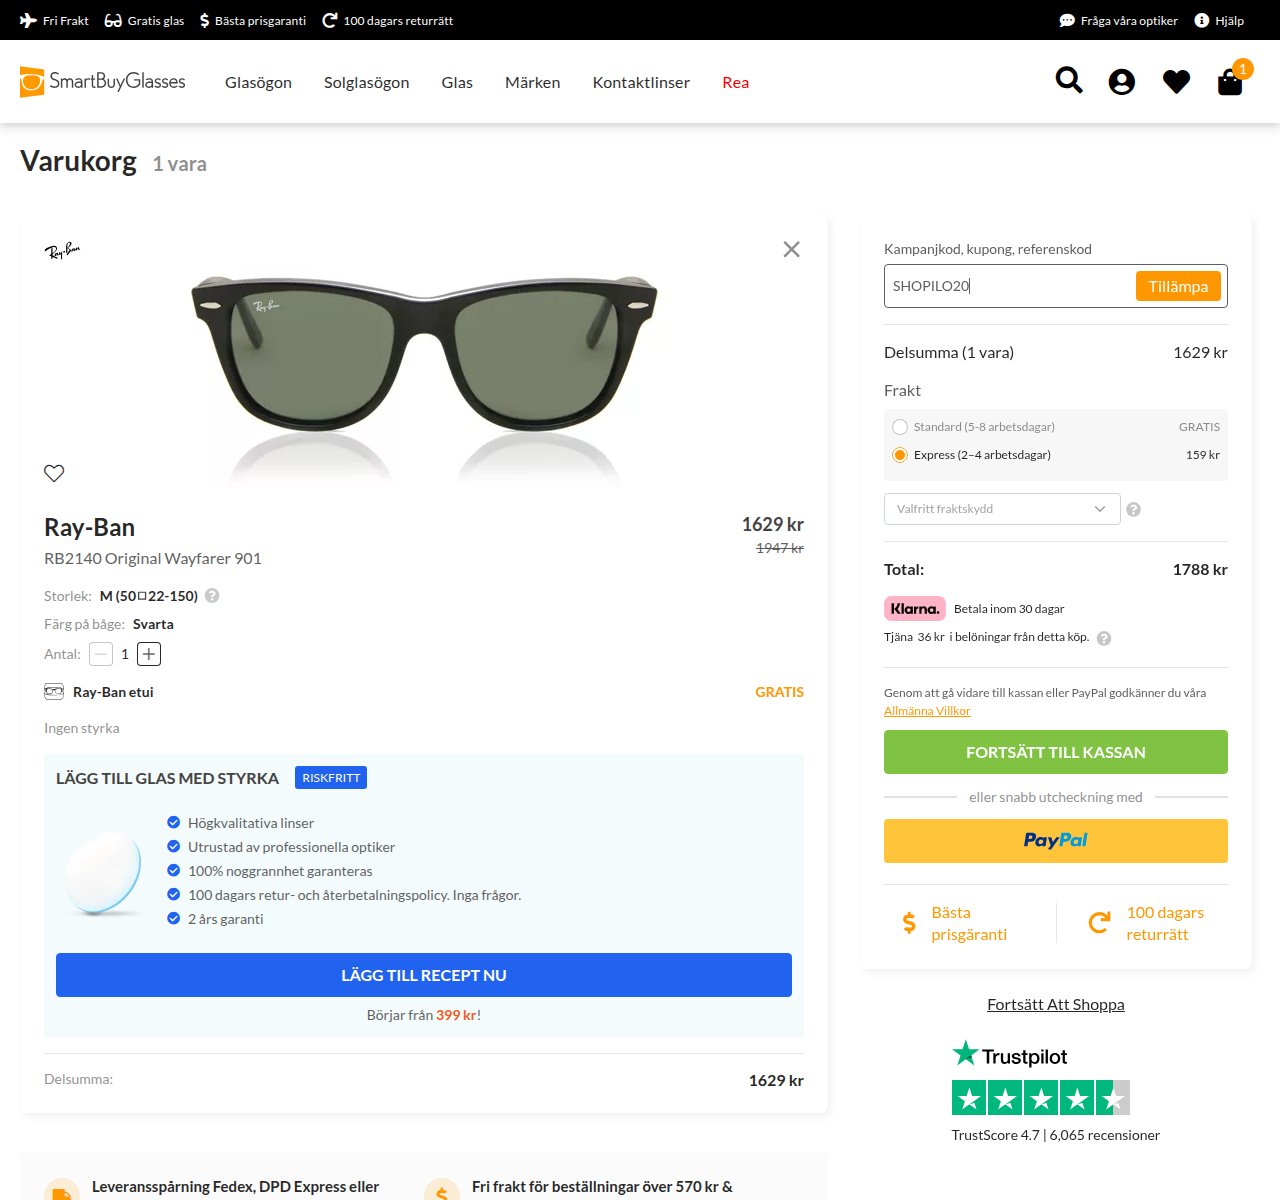Open the Kontaktlinser menu
The image size is (1280, 1200).
coord(641,82)
